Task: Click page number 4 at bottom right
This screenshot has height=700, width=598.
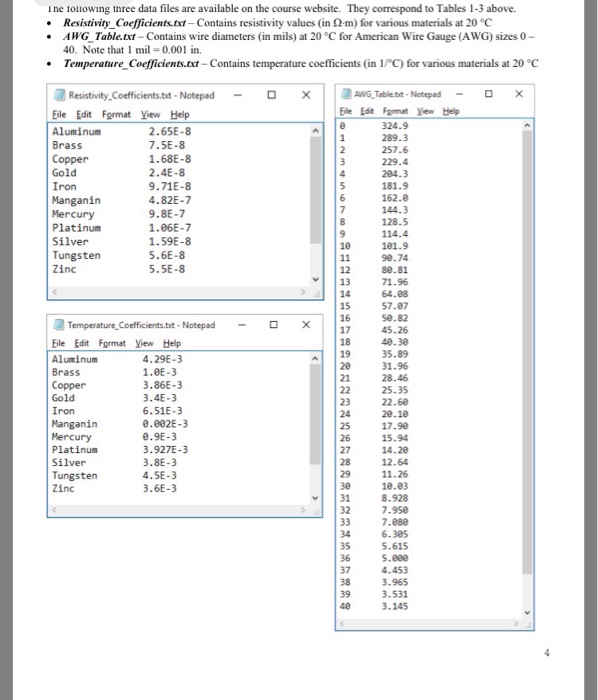Action: pos(547,653)
